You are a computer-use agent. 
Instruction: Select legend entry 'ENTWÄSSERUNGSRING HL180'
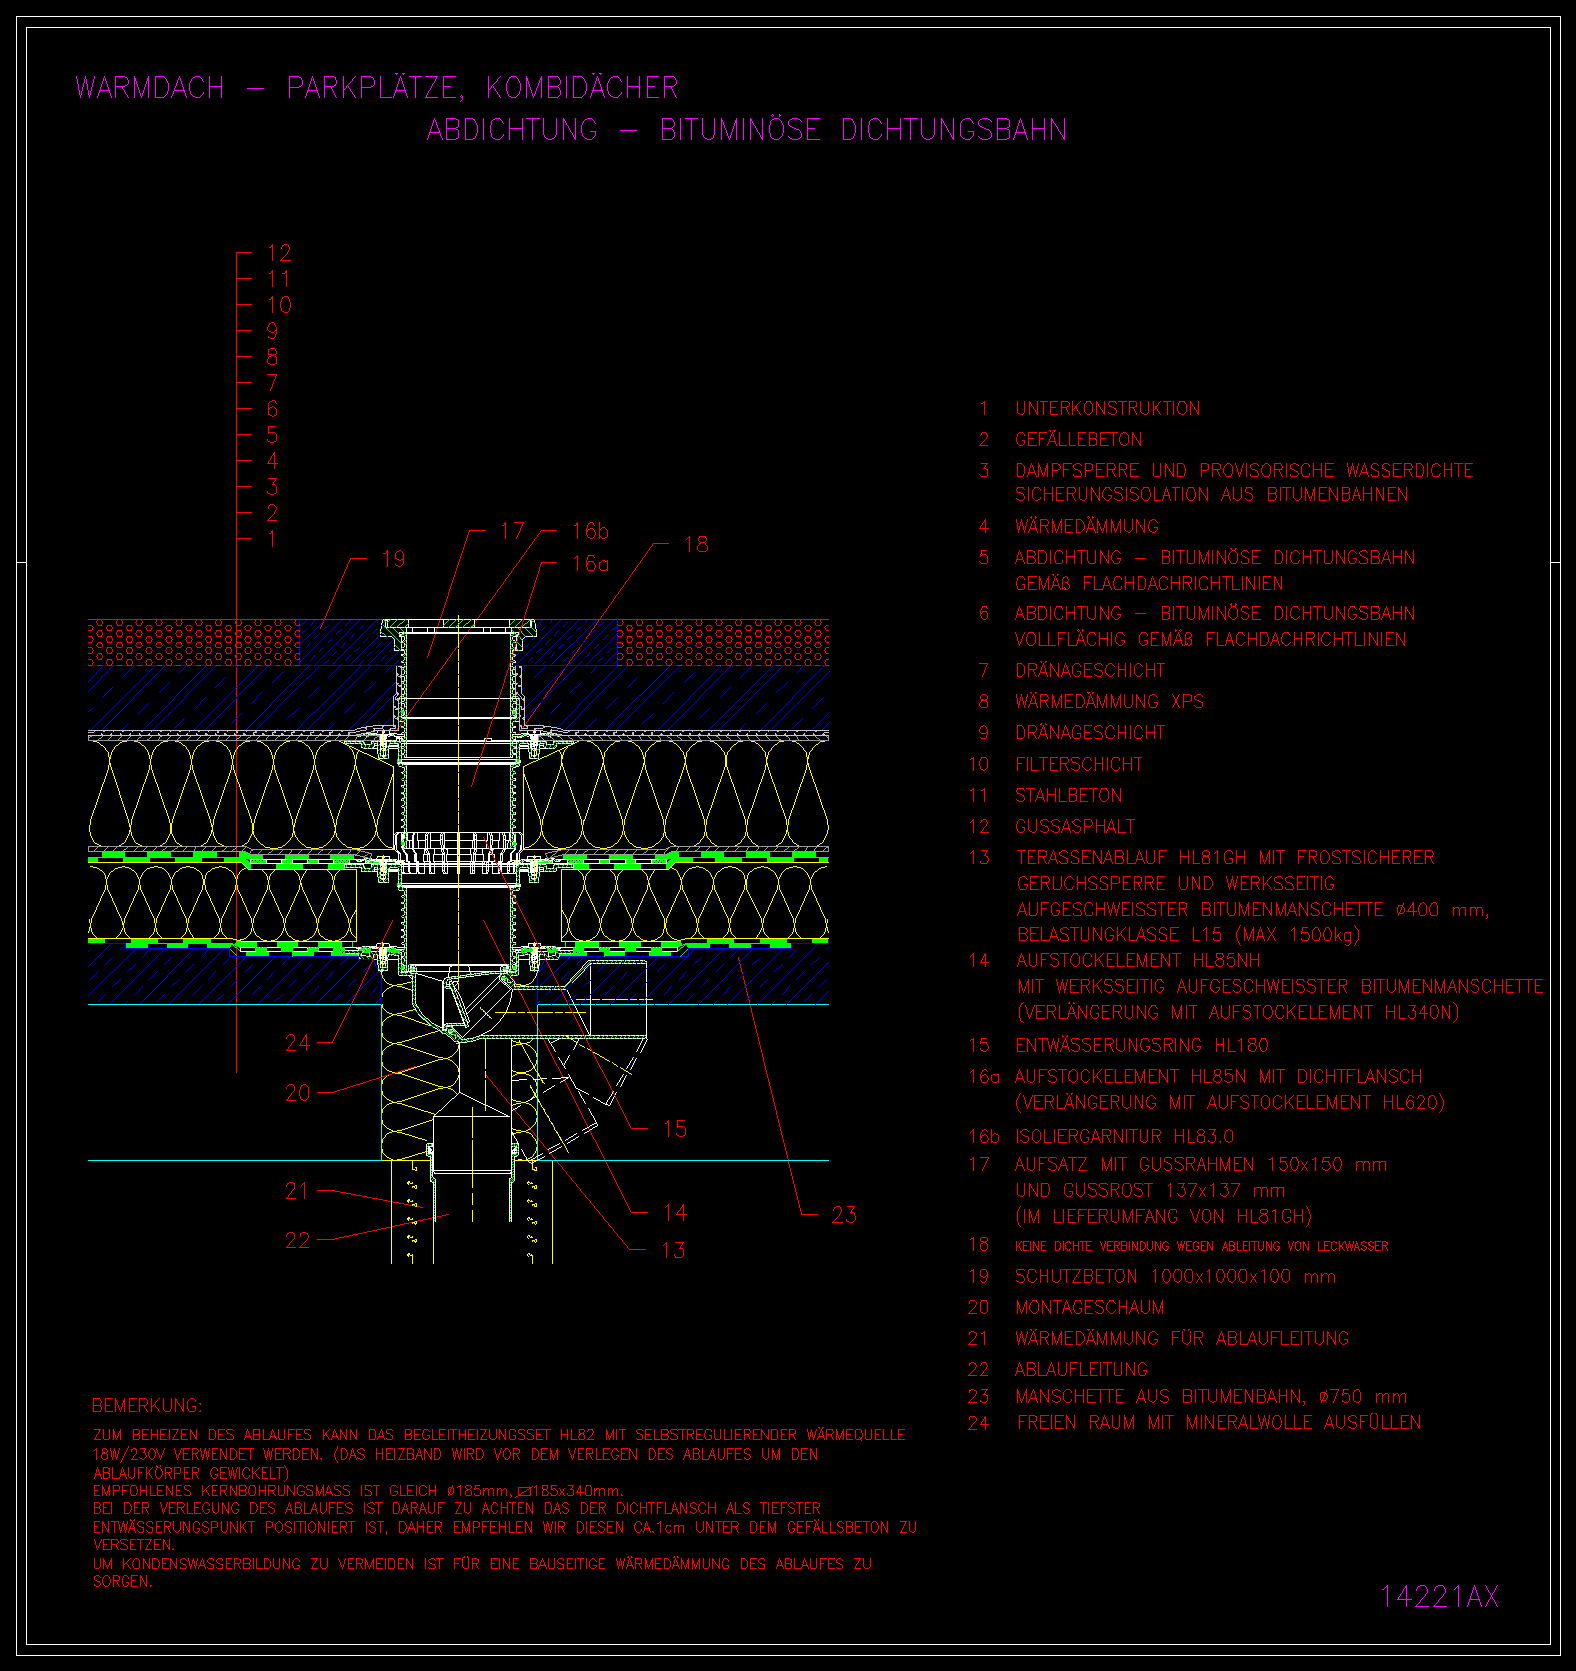click(1142, 1045)
